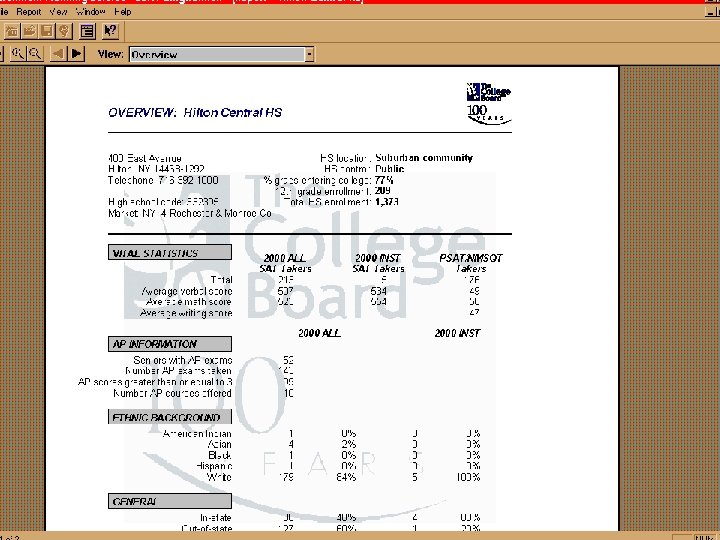Click the VITAL STATISTICS section header
The width and height of the screenshot is (720, 540).
pyautogui.click(x=170, y=253)
